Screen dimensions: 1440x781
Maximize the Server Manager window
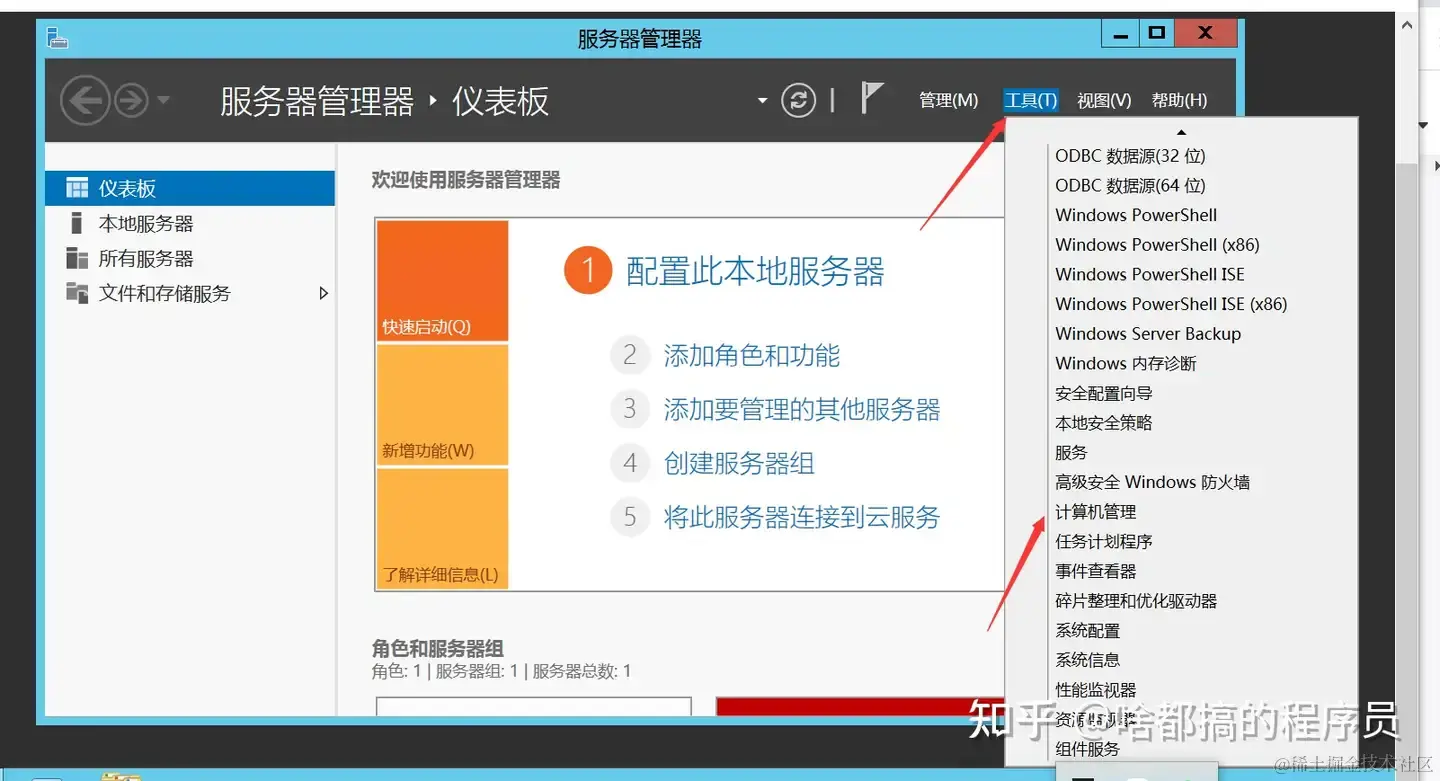[x=1157, y=34]
